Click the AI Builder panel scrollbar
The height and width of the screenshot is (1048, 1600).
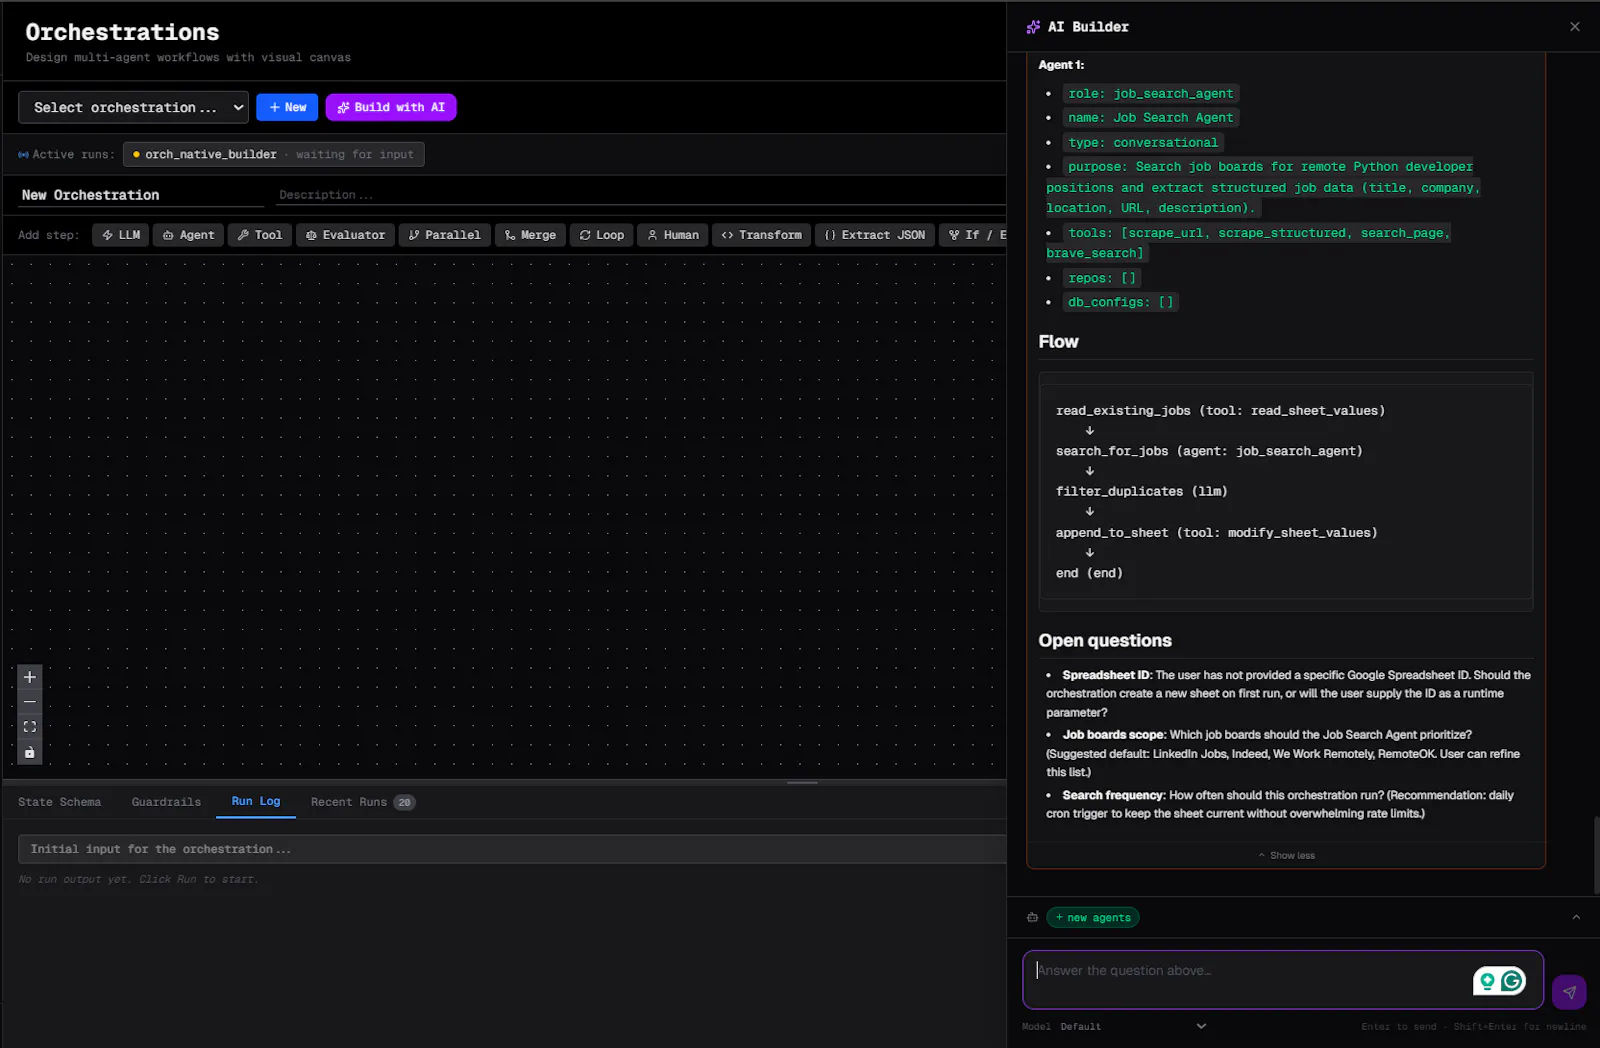(x=1596, y=855)
